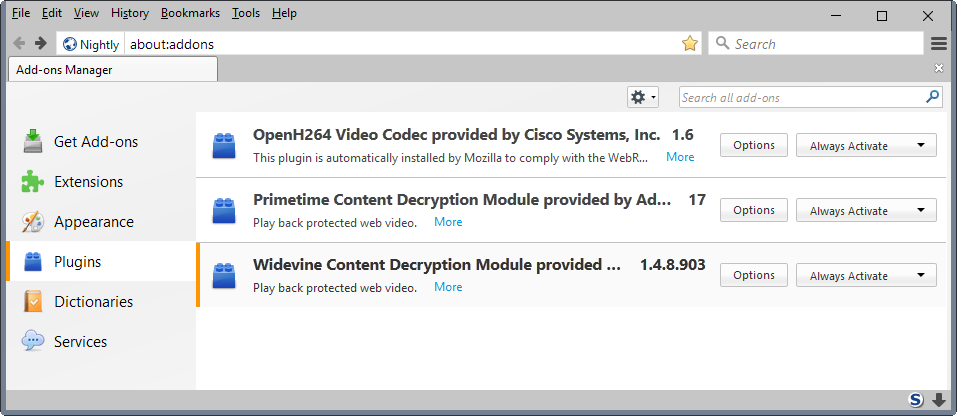
Task: Go to the Get Add-ons category
Action: [95, 142]
